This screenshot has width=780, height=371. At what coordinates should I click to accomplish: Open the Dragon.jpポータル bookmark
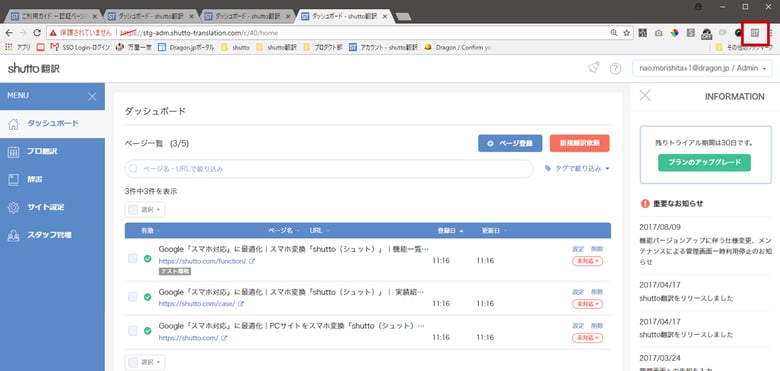click(x=186, y=48)
